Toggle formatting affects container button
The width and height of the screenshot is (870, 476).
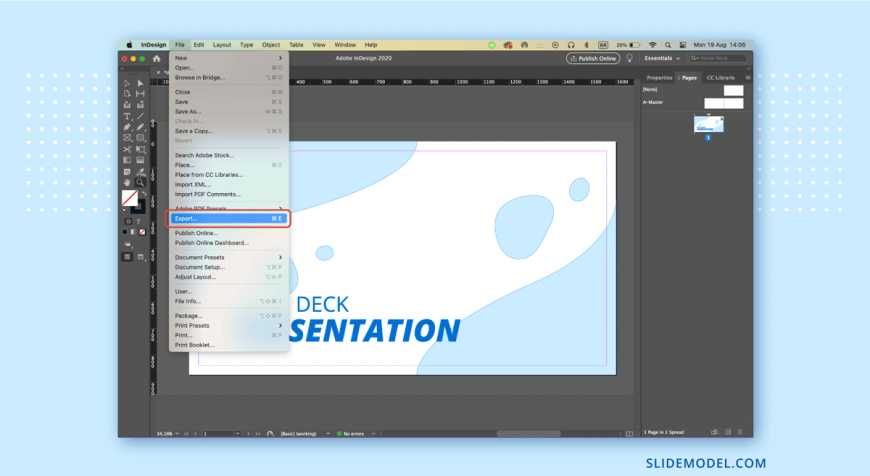point(128,221)
